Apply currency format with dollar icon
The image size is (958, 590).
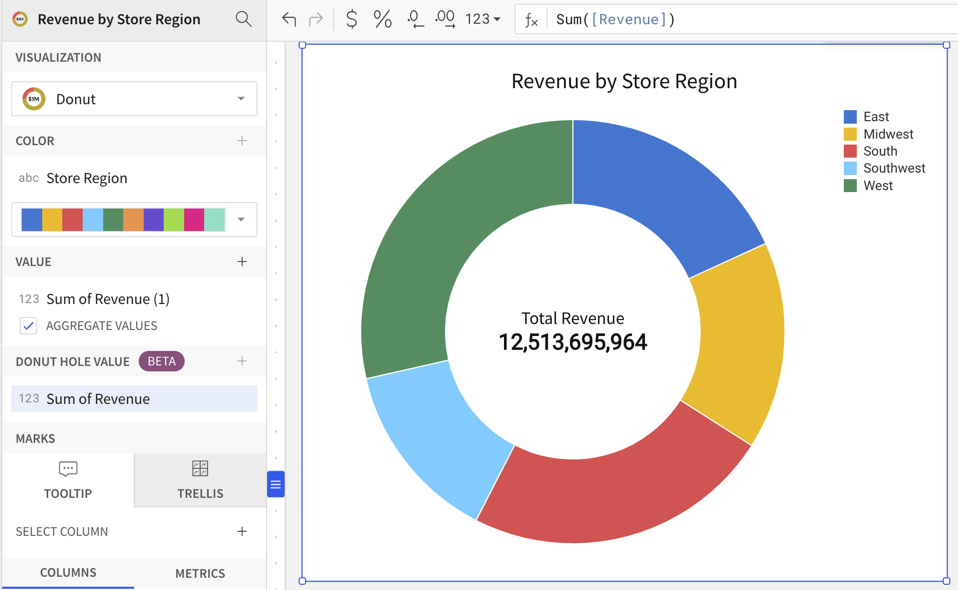pos(351,19)
